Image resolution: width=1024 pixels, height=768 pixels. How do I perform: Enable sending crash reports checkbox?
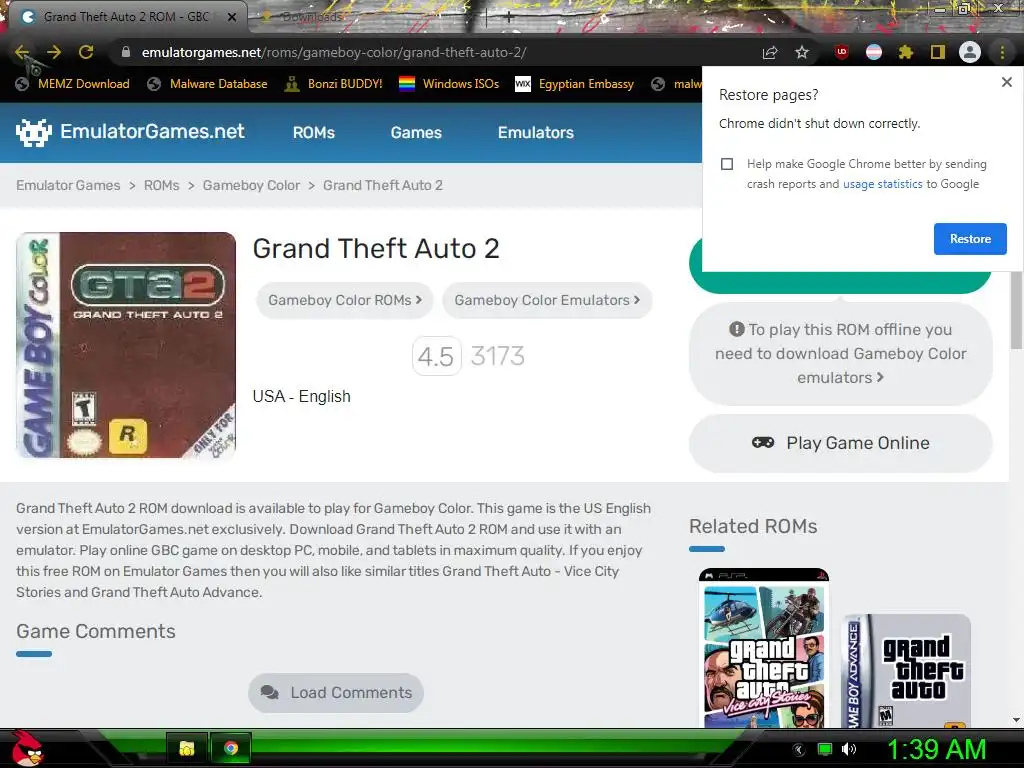pos(727,164)
